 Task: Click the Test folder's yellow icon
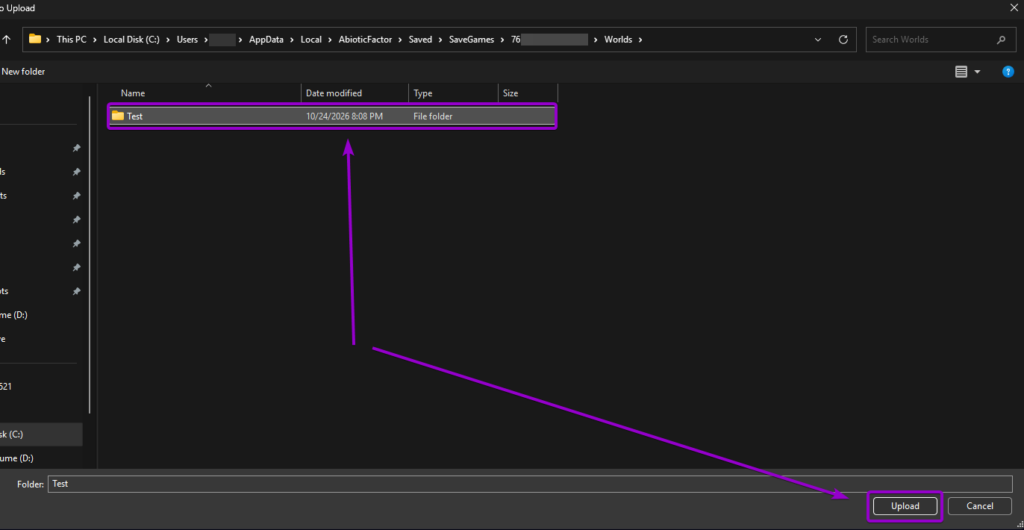tap(118, 116)
